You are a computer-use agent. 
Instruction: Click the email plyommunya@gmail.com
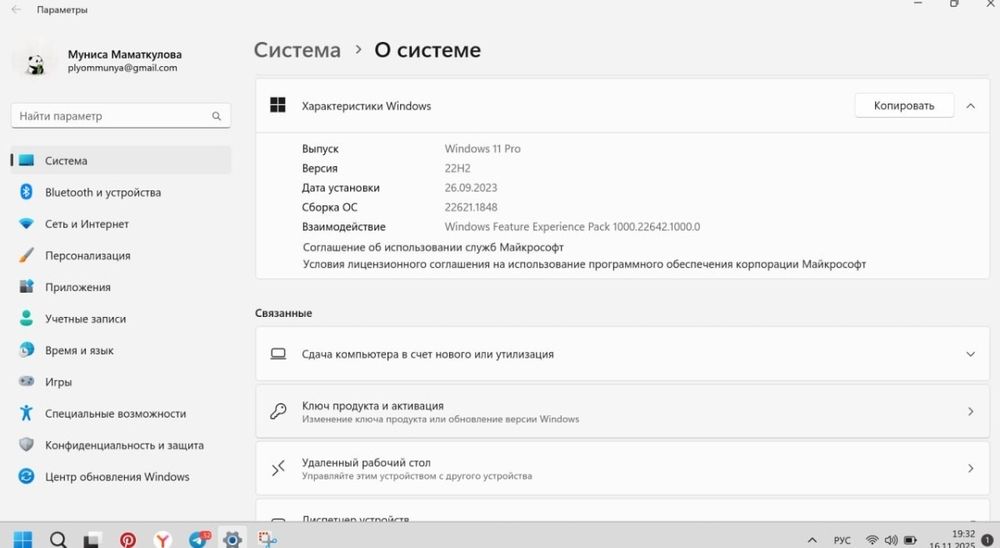pyautogui.click(x=122, y=68)
